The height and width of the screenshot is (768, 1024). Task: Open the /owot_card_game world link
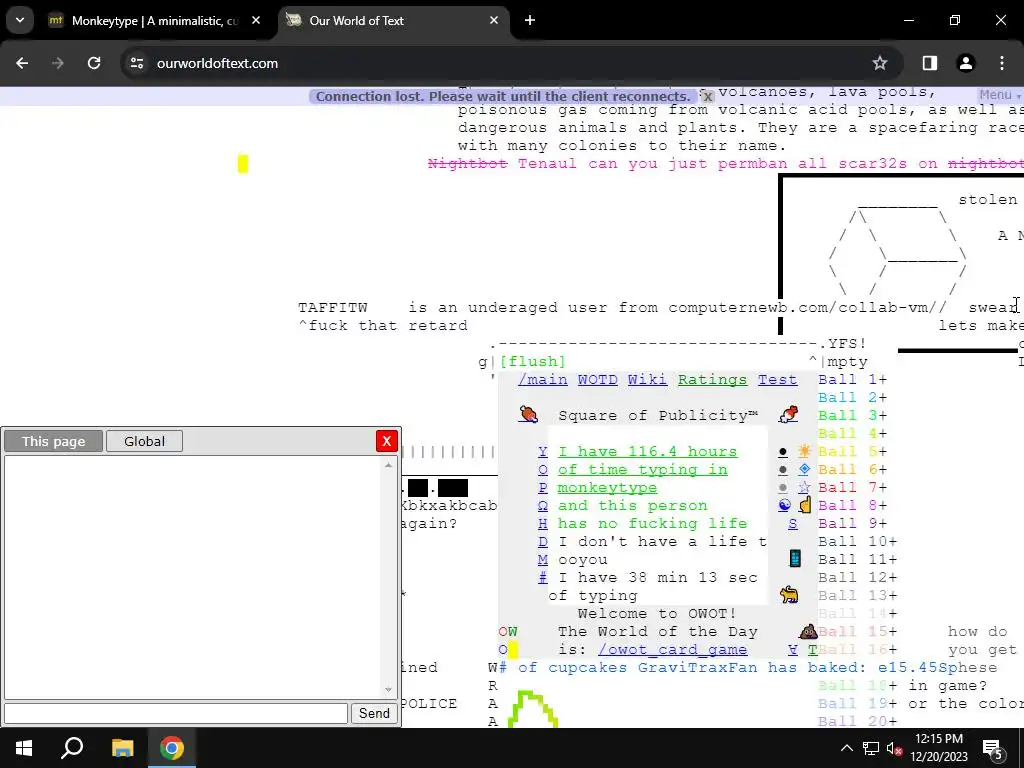[673, 650]
